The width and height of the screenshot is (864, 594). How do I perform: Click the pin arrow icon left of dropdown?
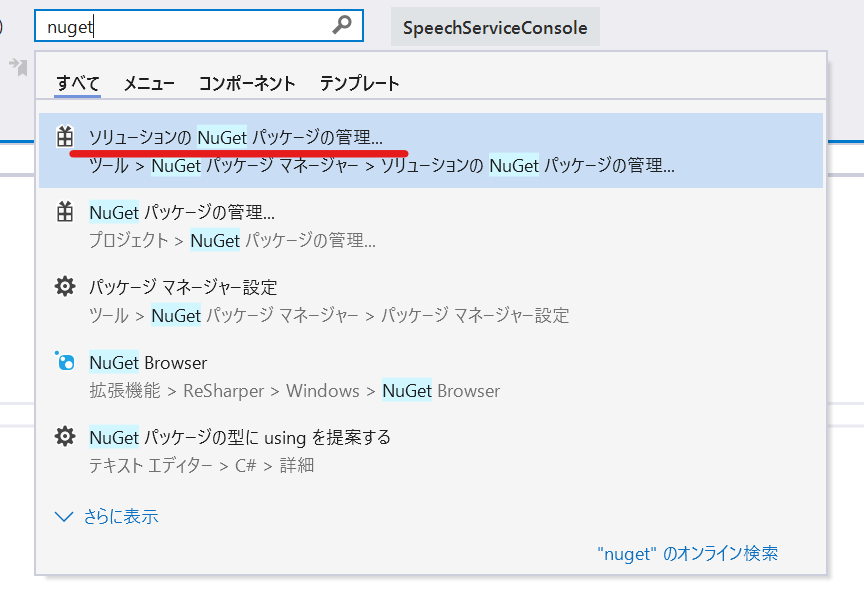(x=18, y=66)
